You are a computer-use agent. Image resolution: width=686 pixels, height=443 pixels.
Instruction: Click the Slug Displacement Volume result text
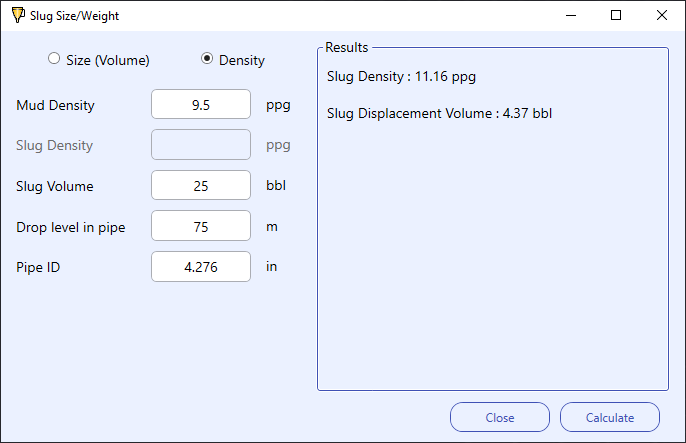tap(439, 113)
